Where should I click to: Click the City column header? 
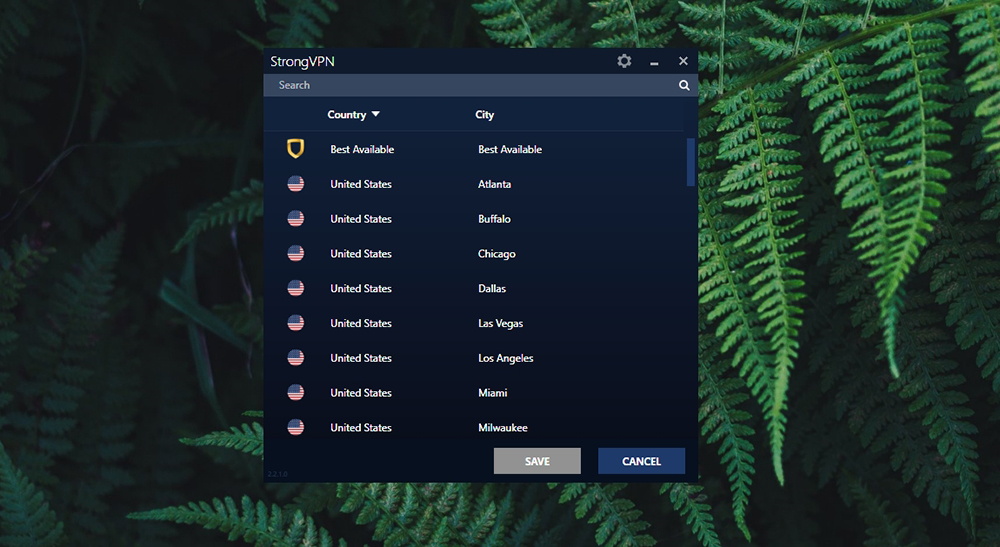coord(485,115)
